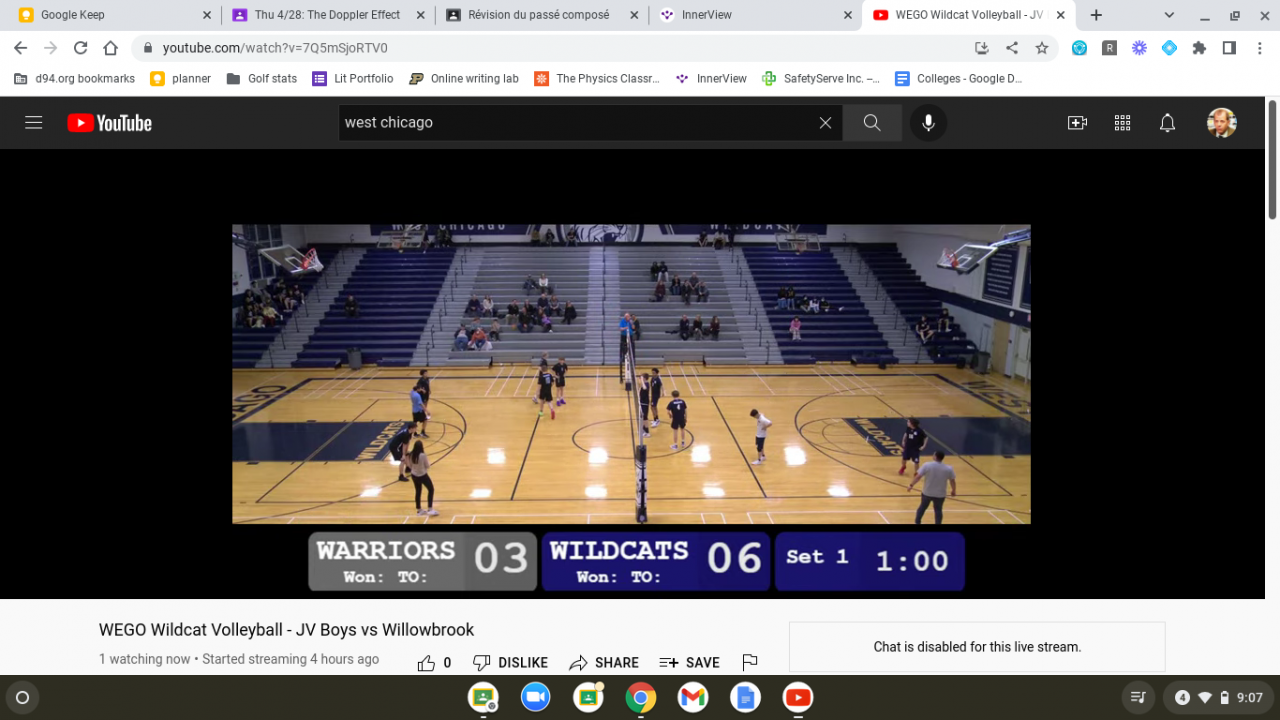Report the video with the flag icon

pyautogui.click(x=750, y=662)
